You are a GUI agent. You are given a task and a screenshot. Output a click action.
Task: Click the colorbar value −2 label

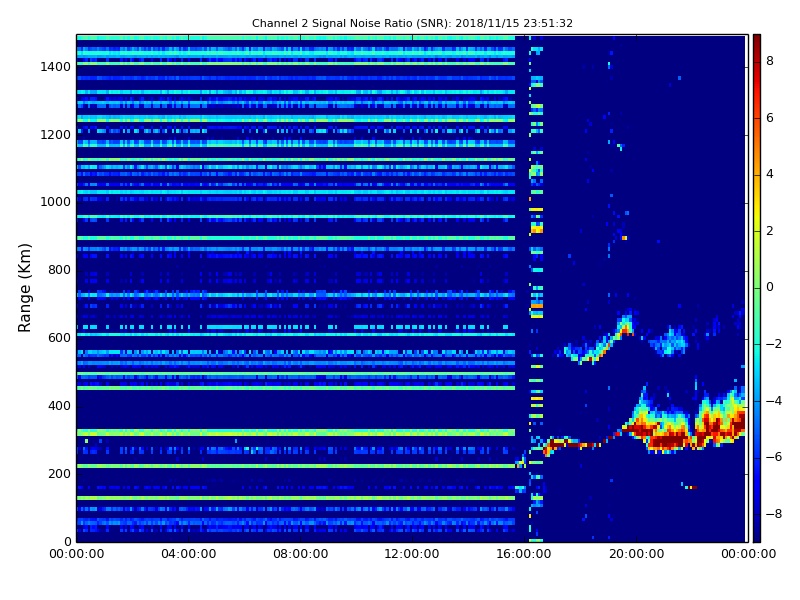pyautogui.click(x=773, y=344)
